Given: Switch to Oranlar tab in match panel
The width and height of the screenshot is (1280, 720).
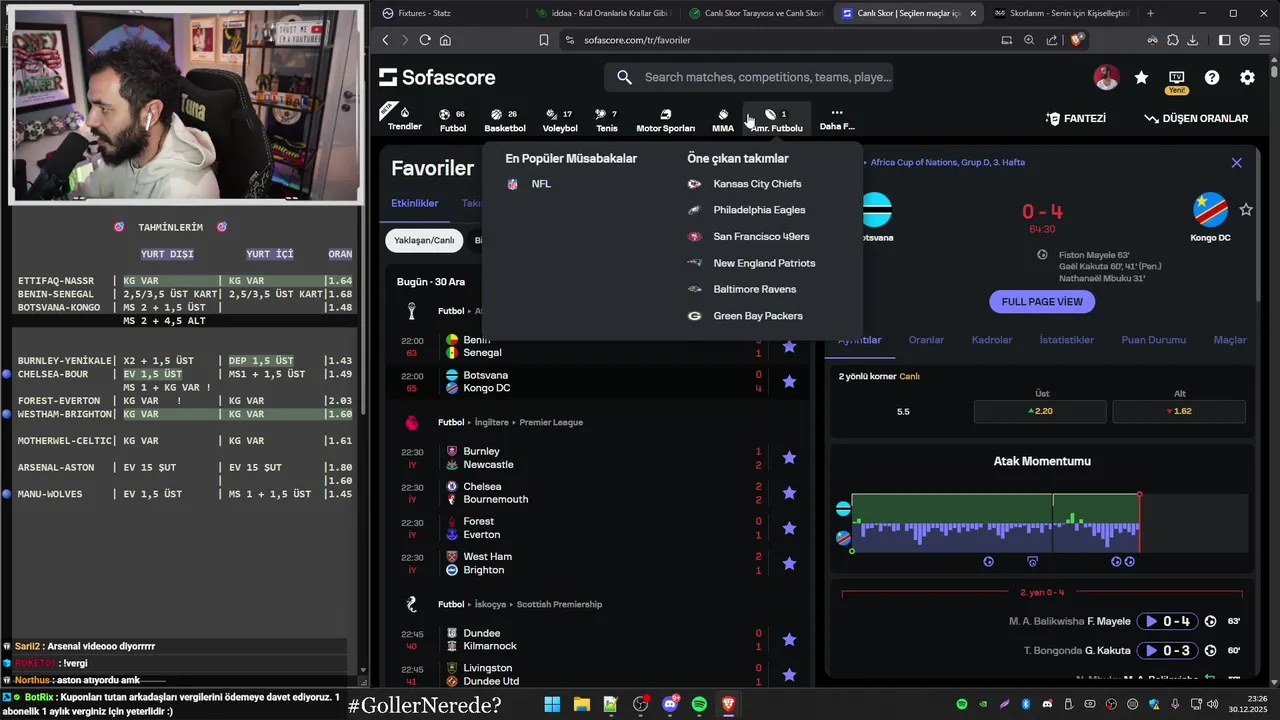Looking at the screenshot, I should coord(926,340).
